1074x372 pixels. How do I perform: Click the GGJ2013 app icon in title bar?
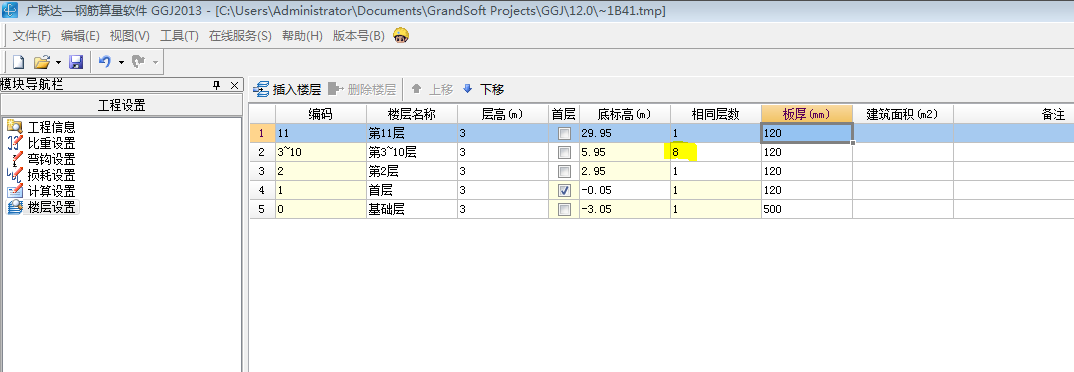(11, 10)
